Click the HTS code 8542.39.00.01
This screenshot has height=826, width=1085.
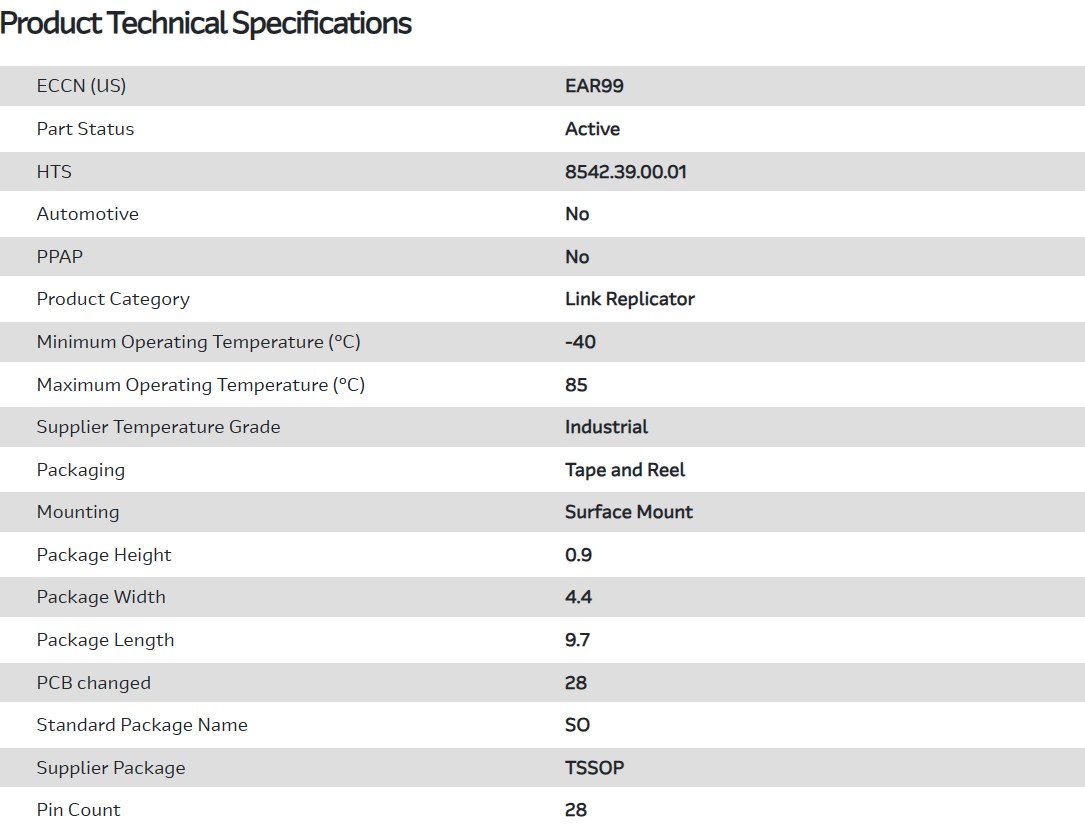click(625, 172)
